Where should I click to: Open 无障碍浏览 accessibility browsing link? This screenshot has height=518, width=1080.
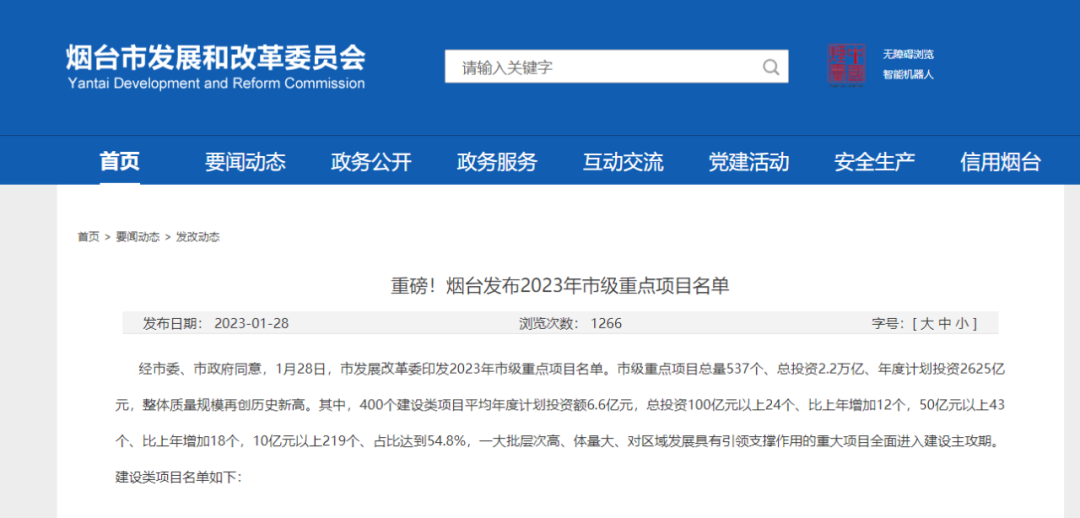[x=907, y=54]
